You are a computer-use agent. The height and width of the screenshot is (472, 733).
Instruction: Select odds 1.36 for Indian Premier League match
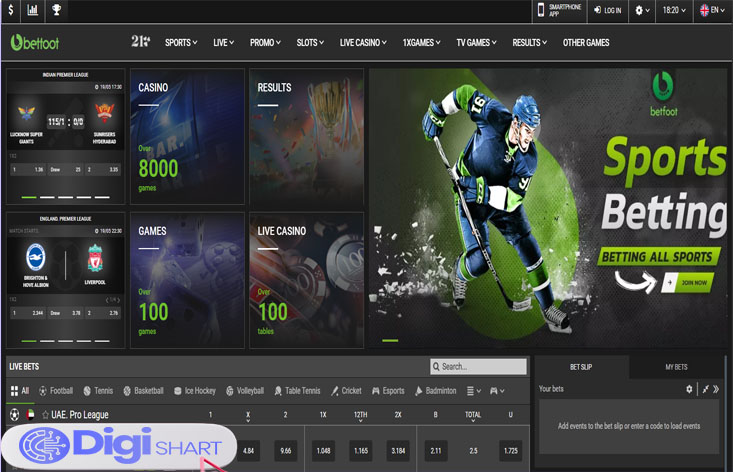tap(28, 170)
